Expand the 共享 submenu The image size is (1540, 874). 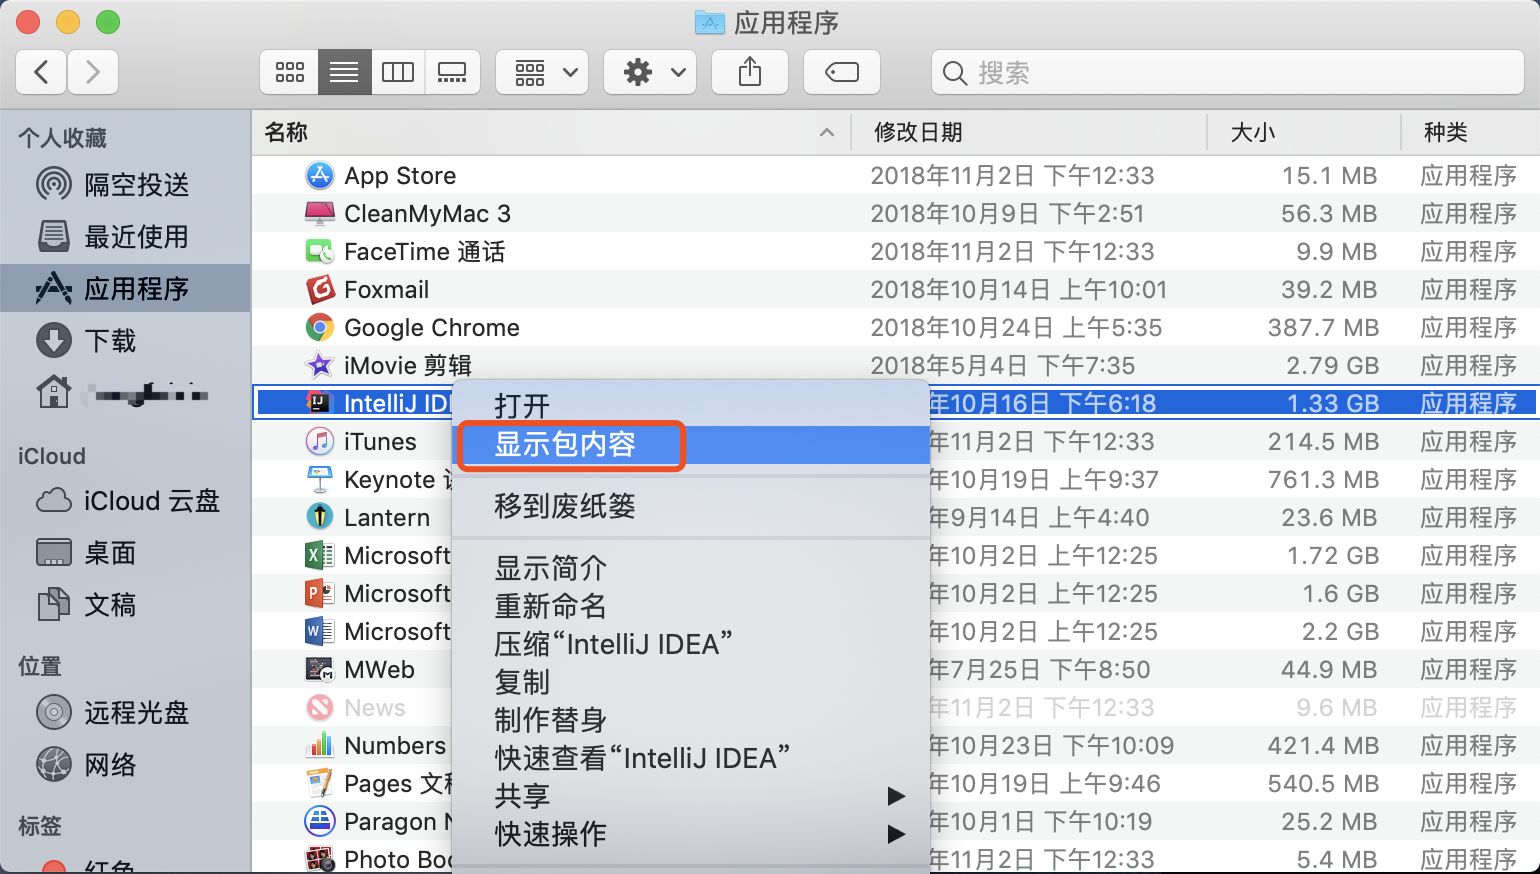tap(691, 796)
